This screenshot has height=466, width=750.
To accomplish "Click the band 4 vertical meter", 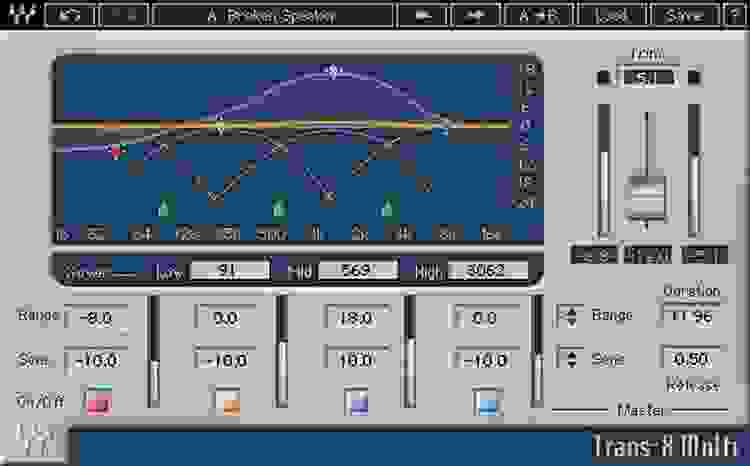I will 537,352.
